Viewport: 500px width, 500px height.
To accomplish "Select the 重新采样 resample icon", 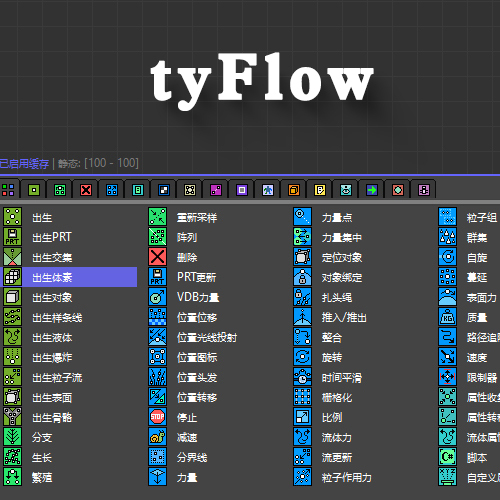I will 157,216.
